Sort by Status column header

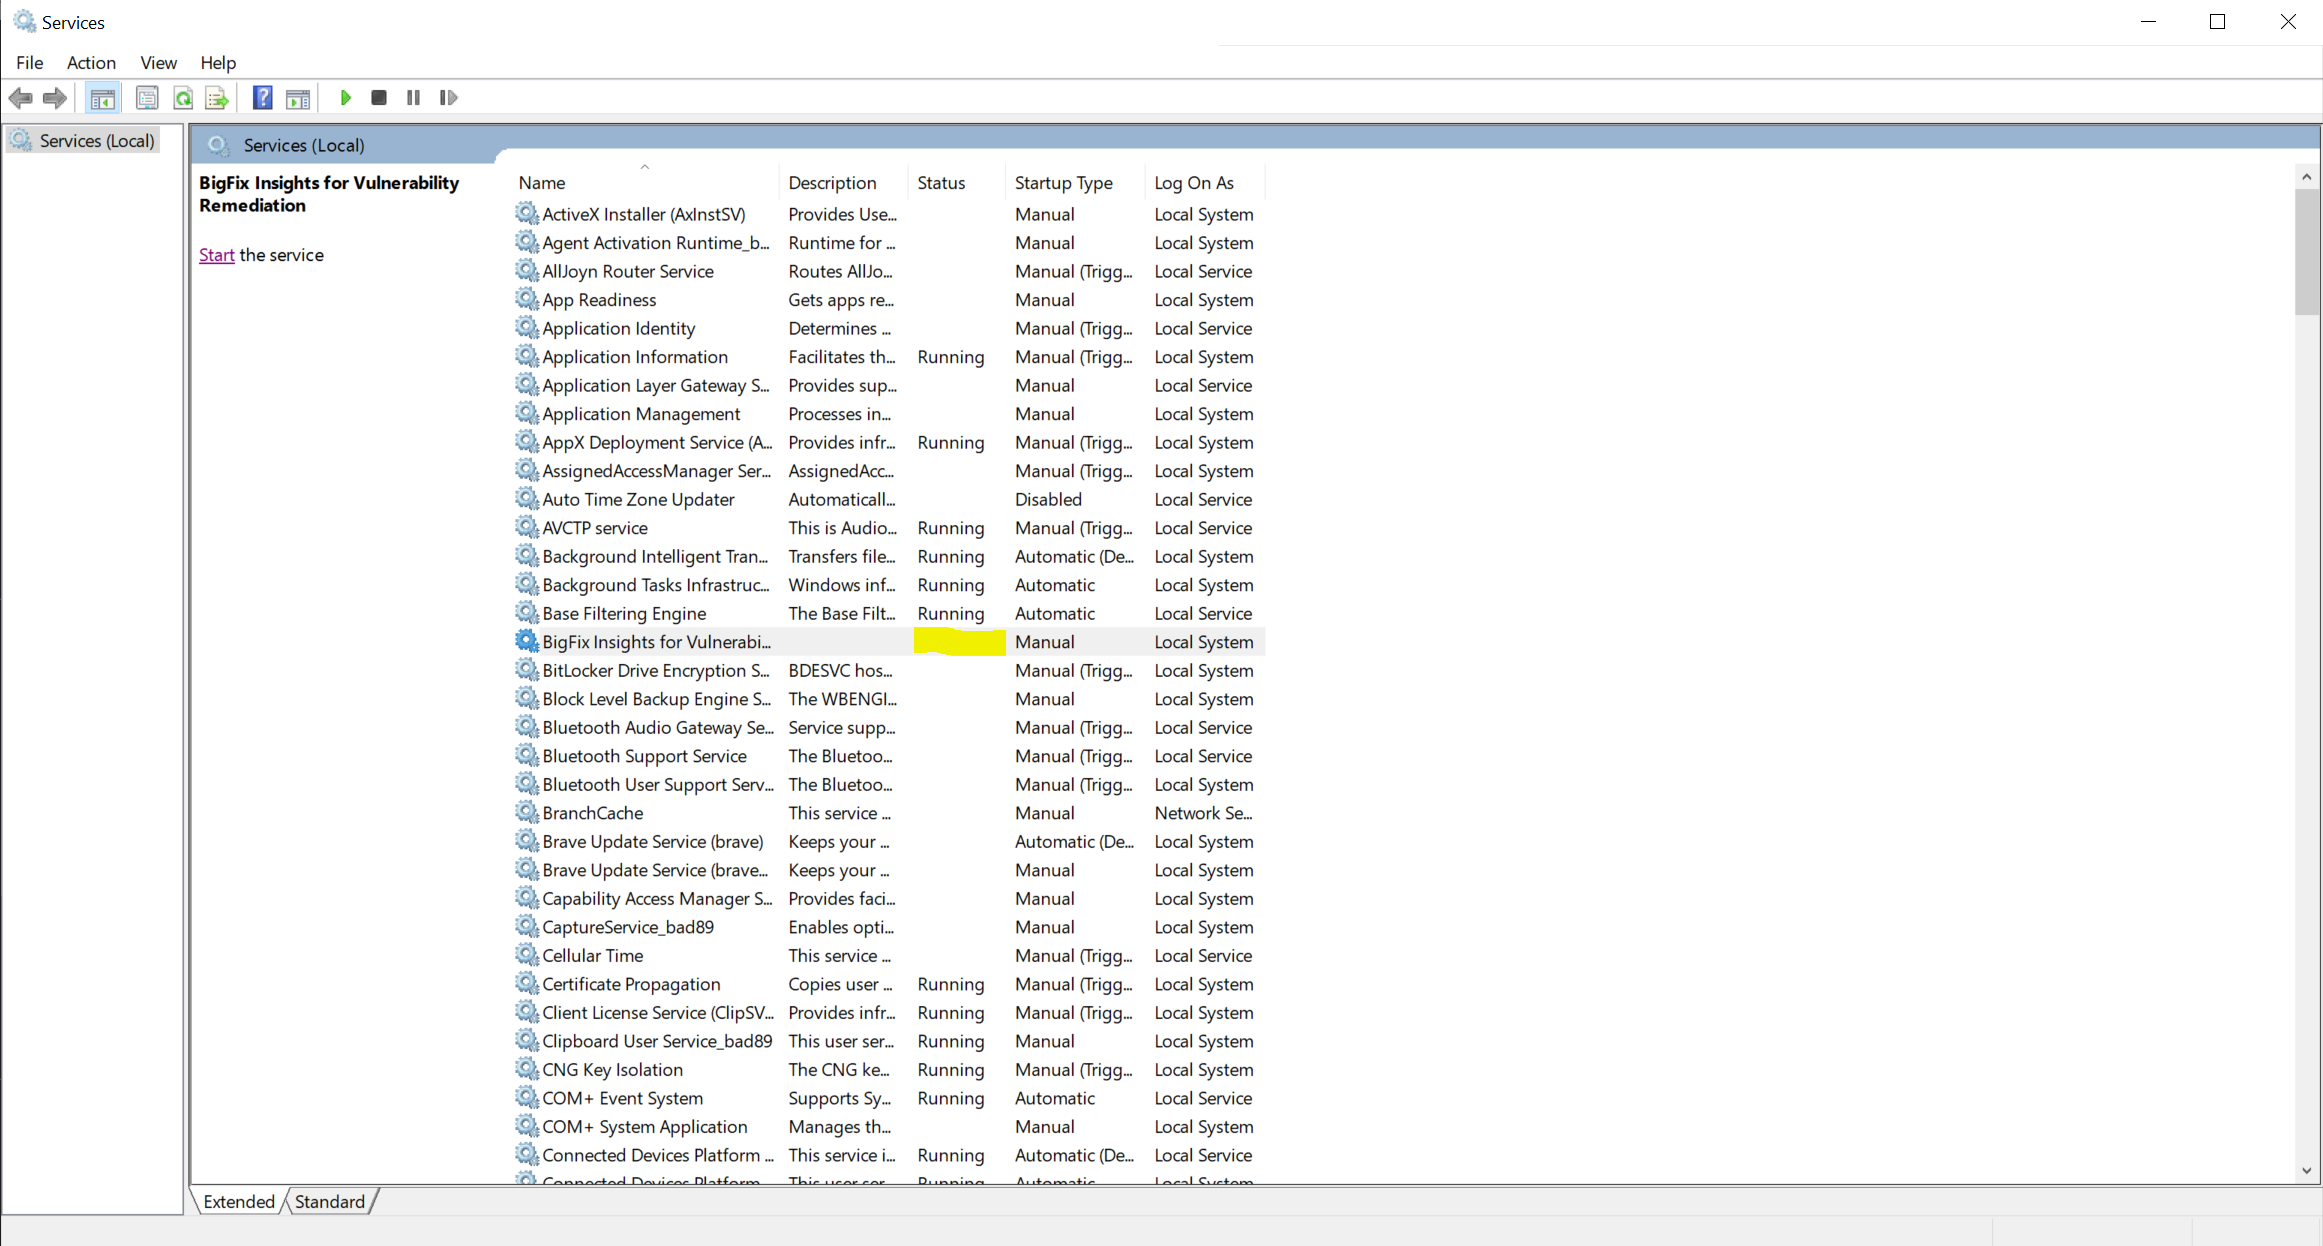pos(941,183)
